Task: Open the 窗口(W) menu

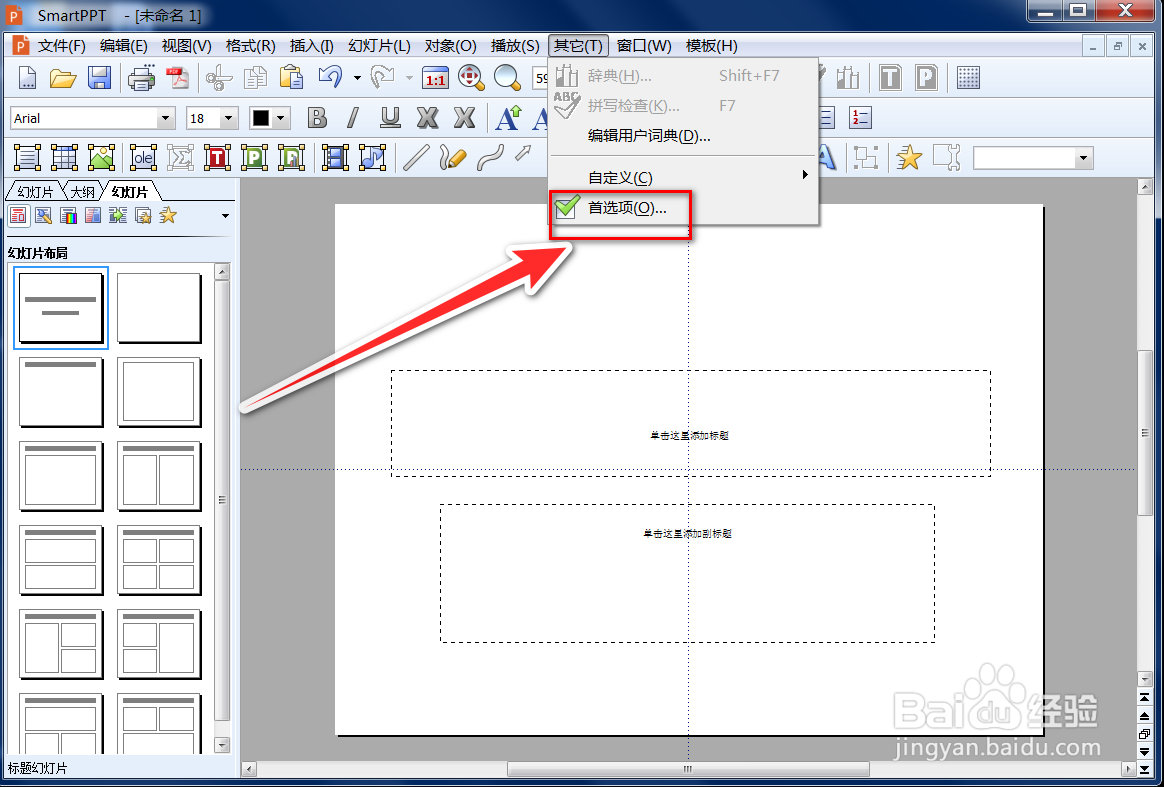Action: 644,46
